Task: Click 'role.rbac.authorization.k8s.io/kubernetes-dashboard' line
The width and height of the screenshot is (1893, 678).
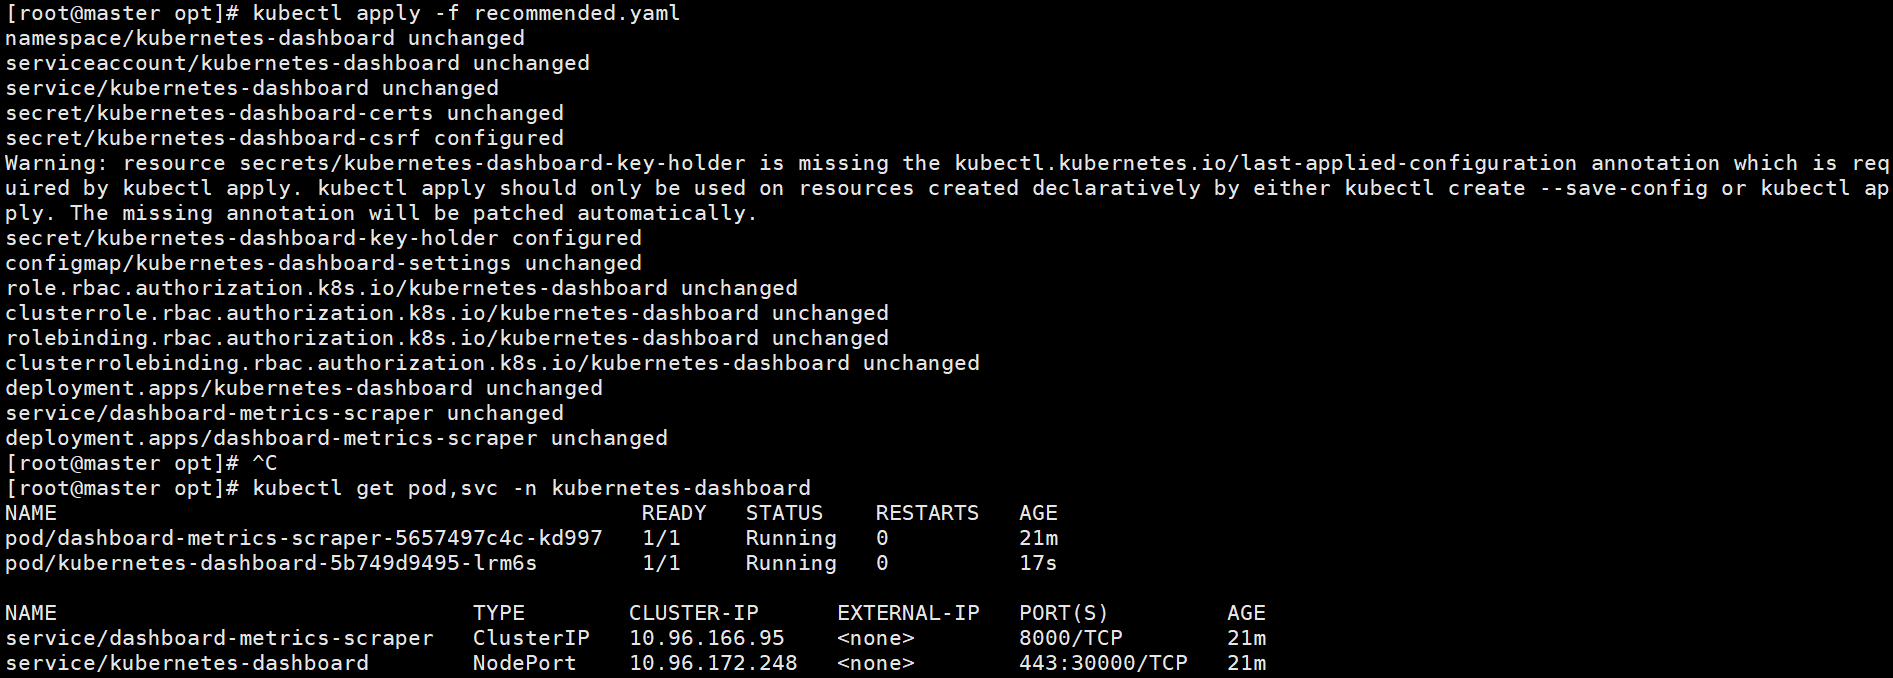Action: (x=401, y=289)
